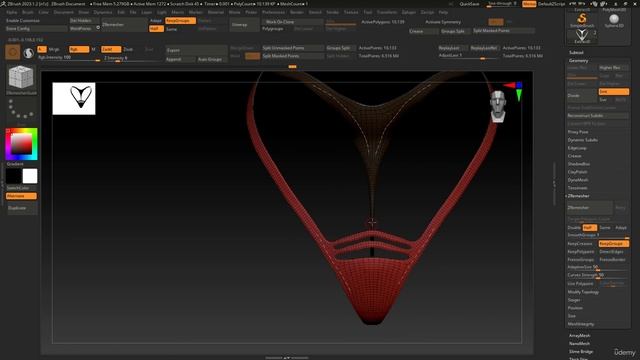
Task: Click the Menus button in the title bar
Action: click(x=529, y=4)
